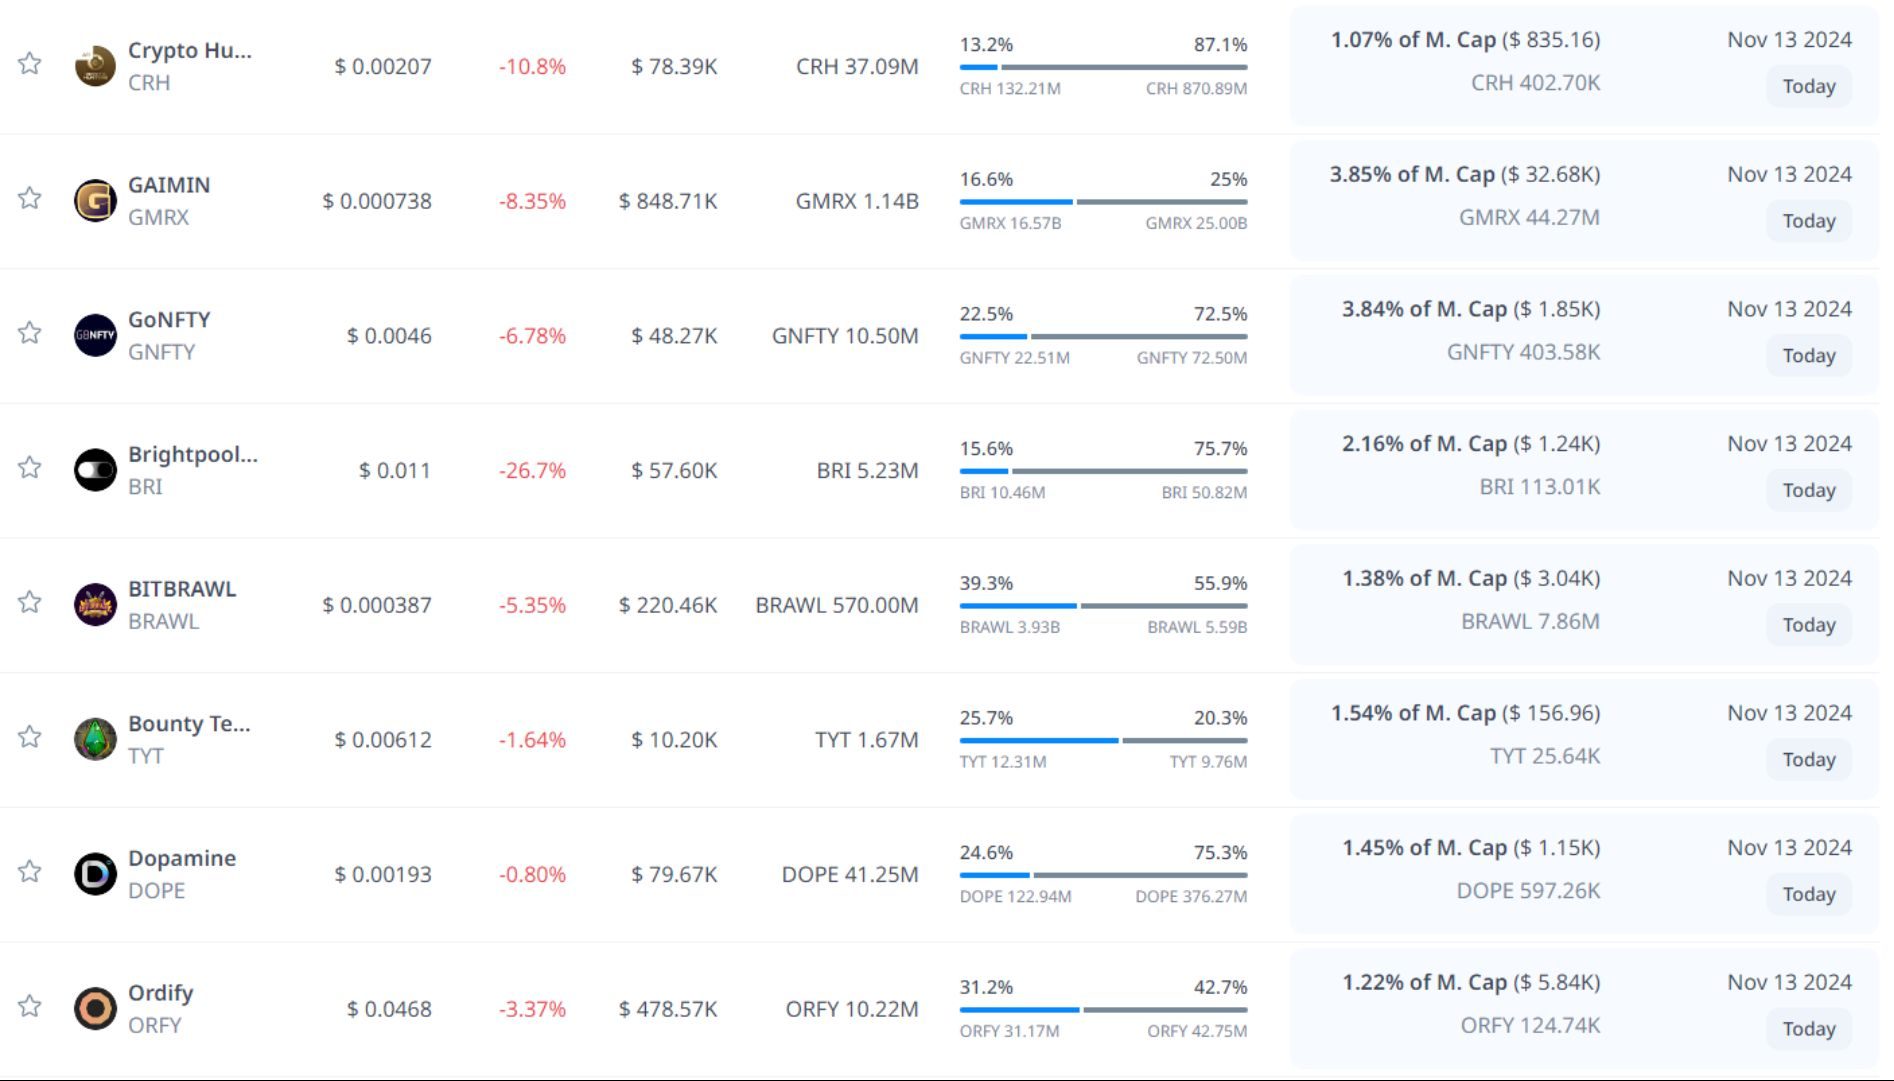The height and width of the screenshot is (1081, 1894).
Task: Click the Brightpool toggle-shaped logo
Action: (95, 470)
